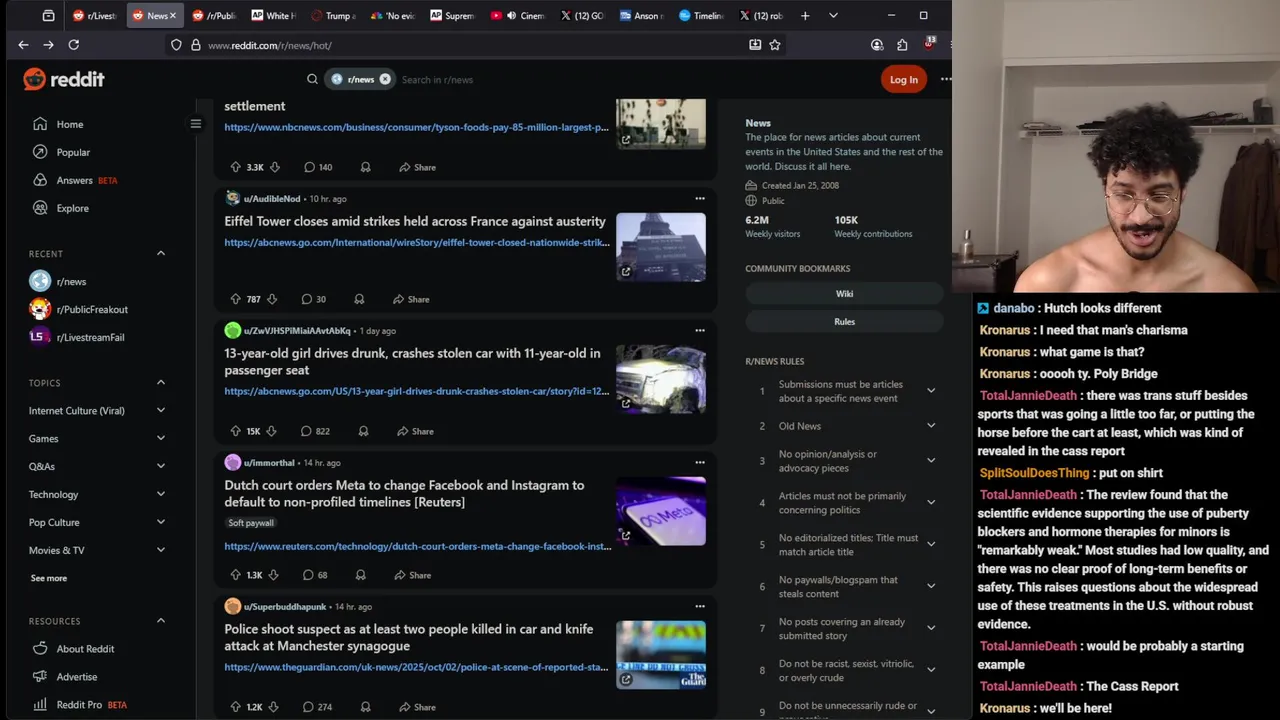Switch to the Timeline browser tab

click(x=701, y=15)
